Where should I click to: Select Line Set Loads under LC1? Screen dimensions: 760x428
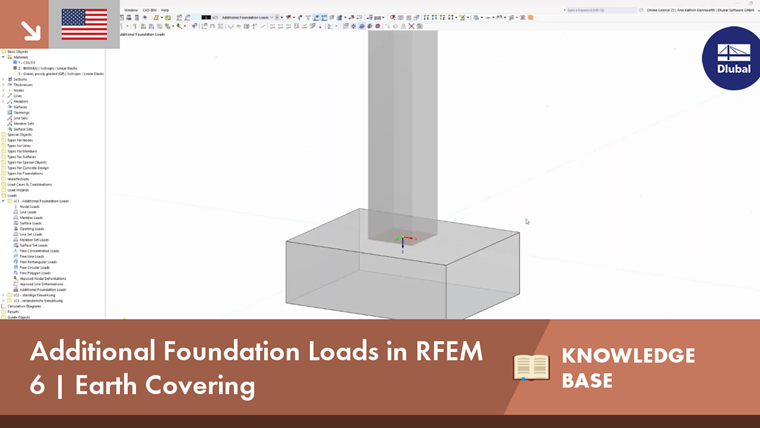[31, 235]
